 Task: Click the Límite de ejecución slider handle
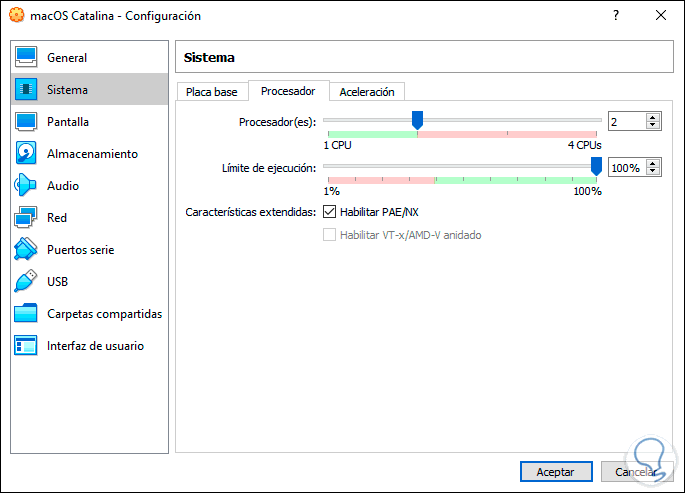[596, 166]
